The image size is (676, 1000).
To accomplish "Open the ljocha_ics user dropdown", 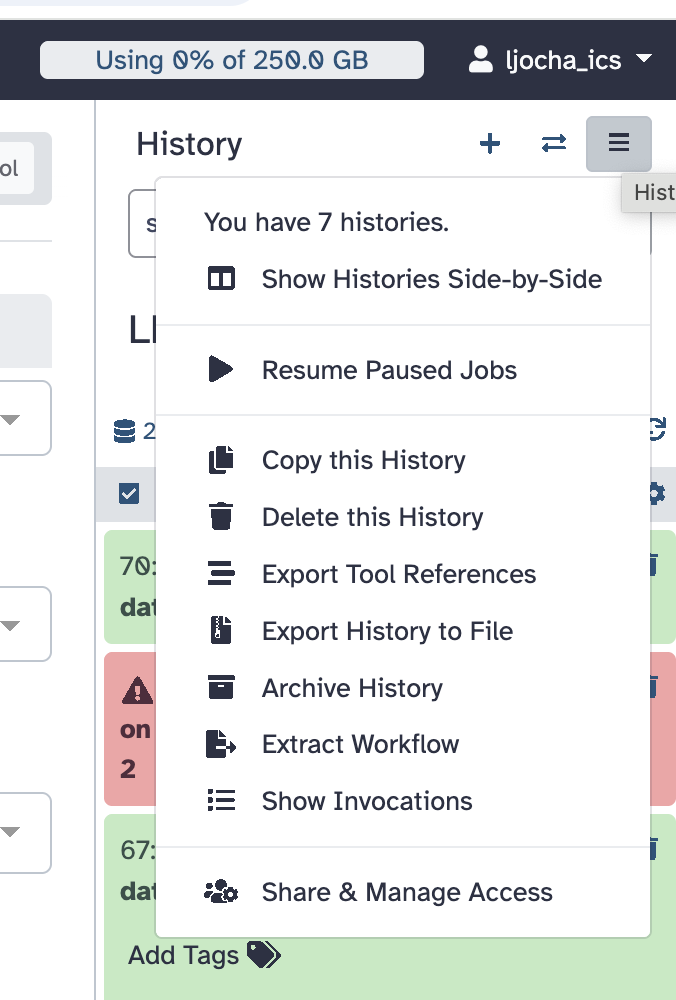I will point(560,60).
